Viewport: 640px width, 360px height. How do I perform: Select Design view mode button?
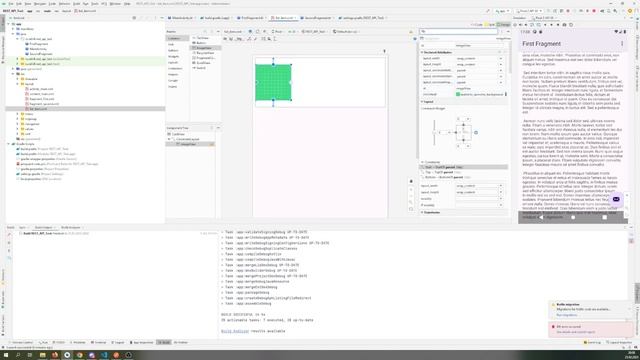[504, 25]
